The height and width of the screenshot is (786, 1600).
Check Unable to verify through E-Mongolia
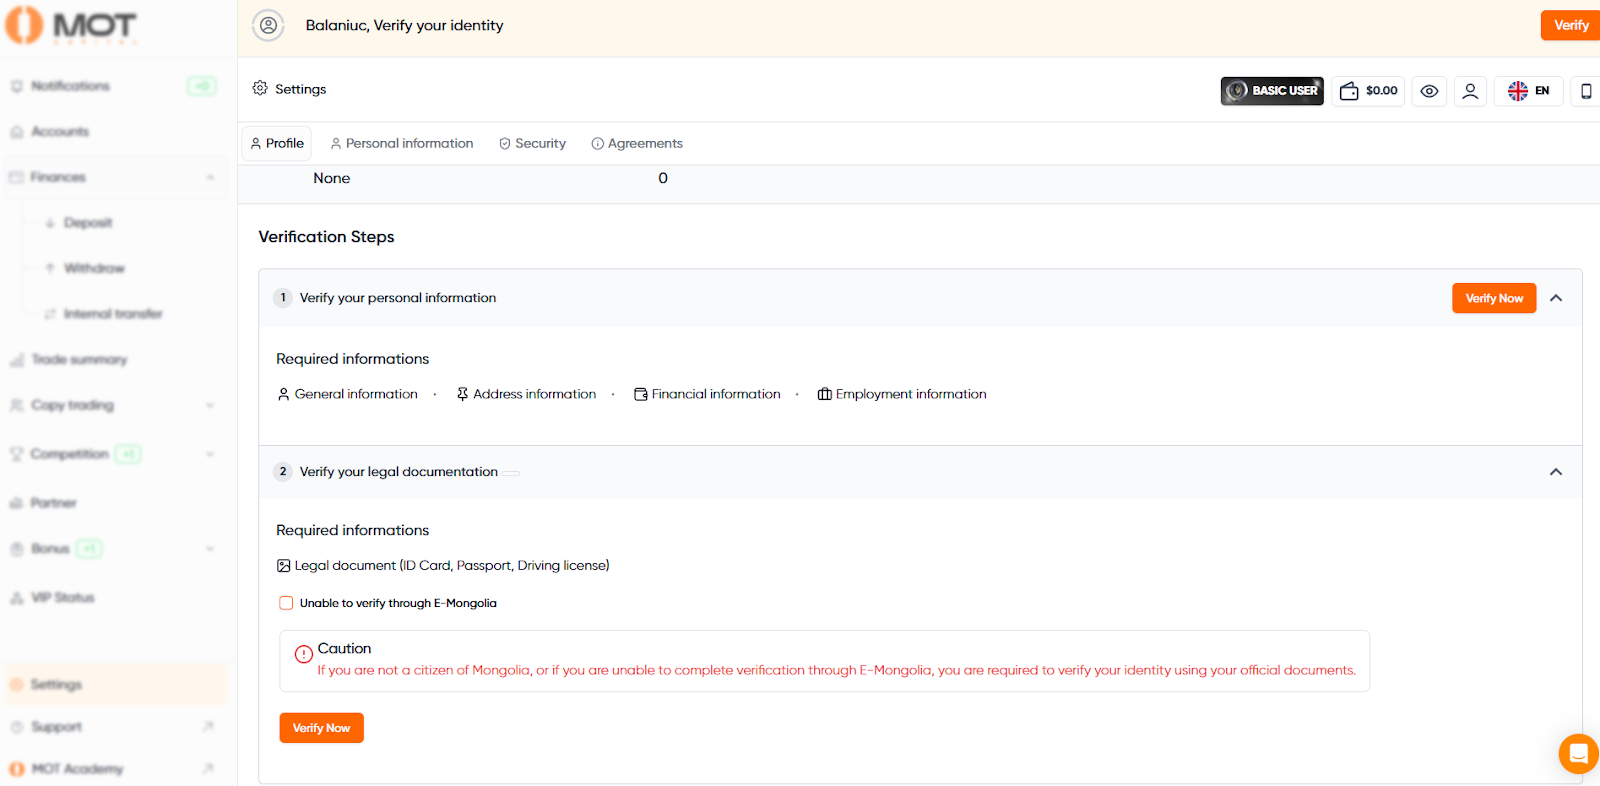(286, 603)
